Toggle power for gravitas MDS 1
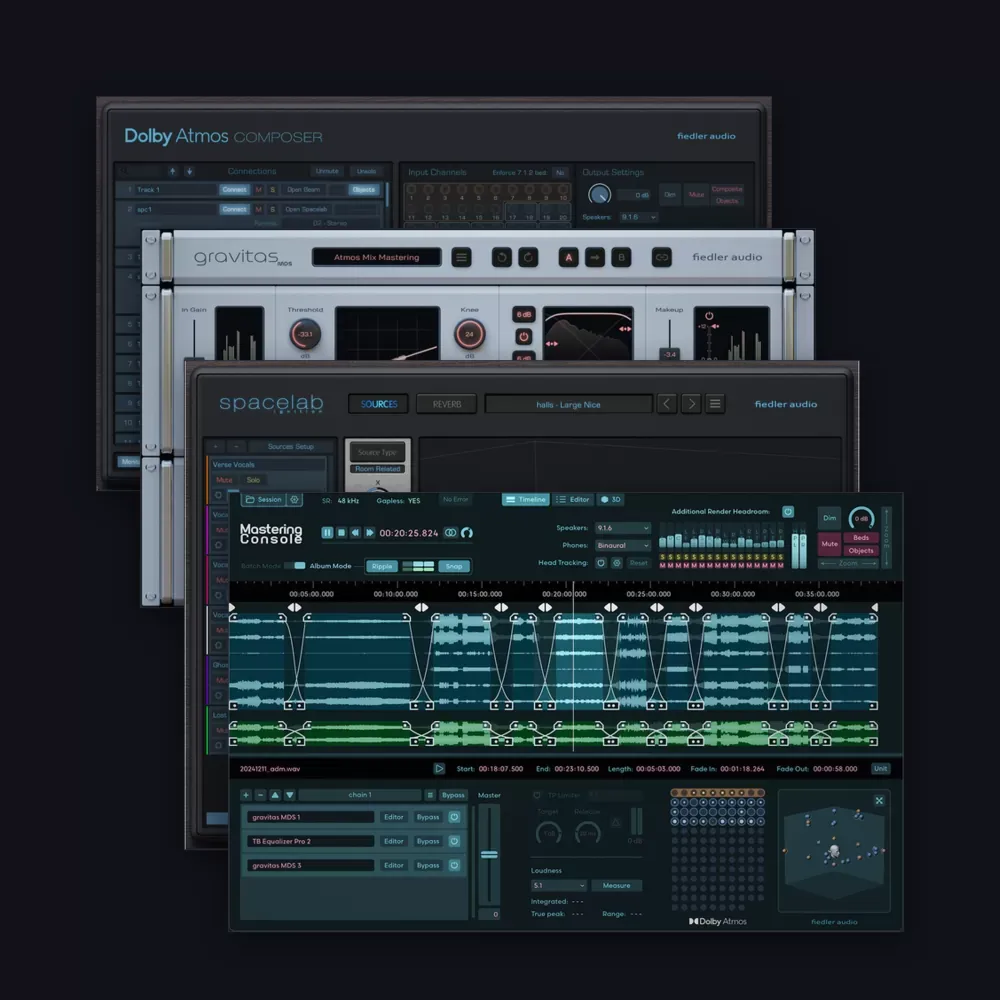The width and height of the screenshot is (1000, 1000). click(455, 817)
